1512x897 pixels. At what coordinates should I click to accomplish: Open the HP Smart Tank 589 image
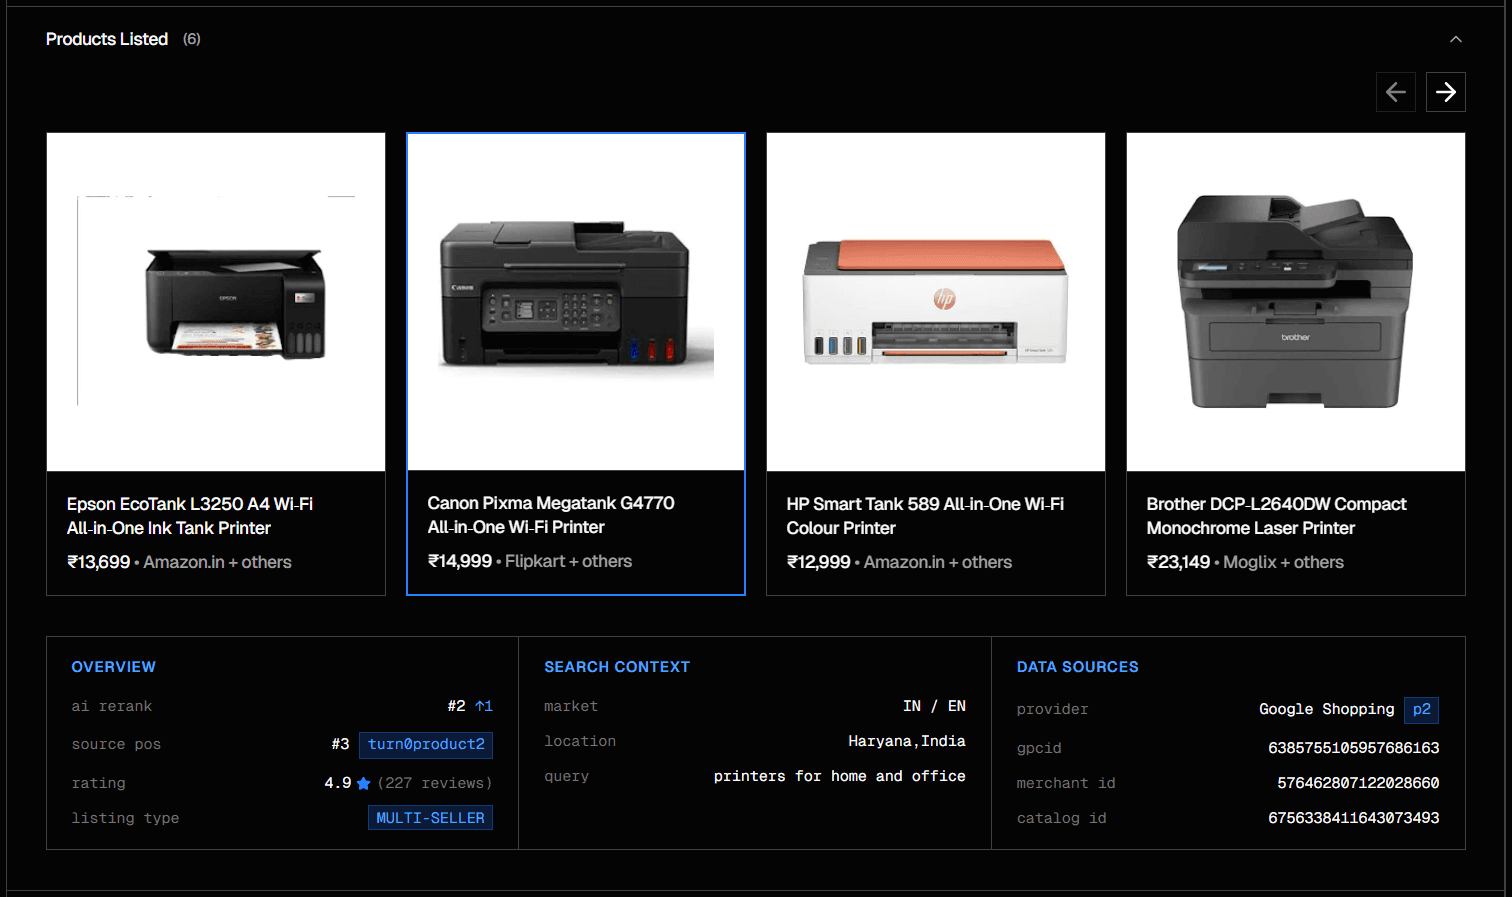click(x=936, y=302)
